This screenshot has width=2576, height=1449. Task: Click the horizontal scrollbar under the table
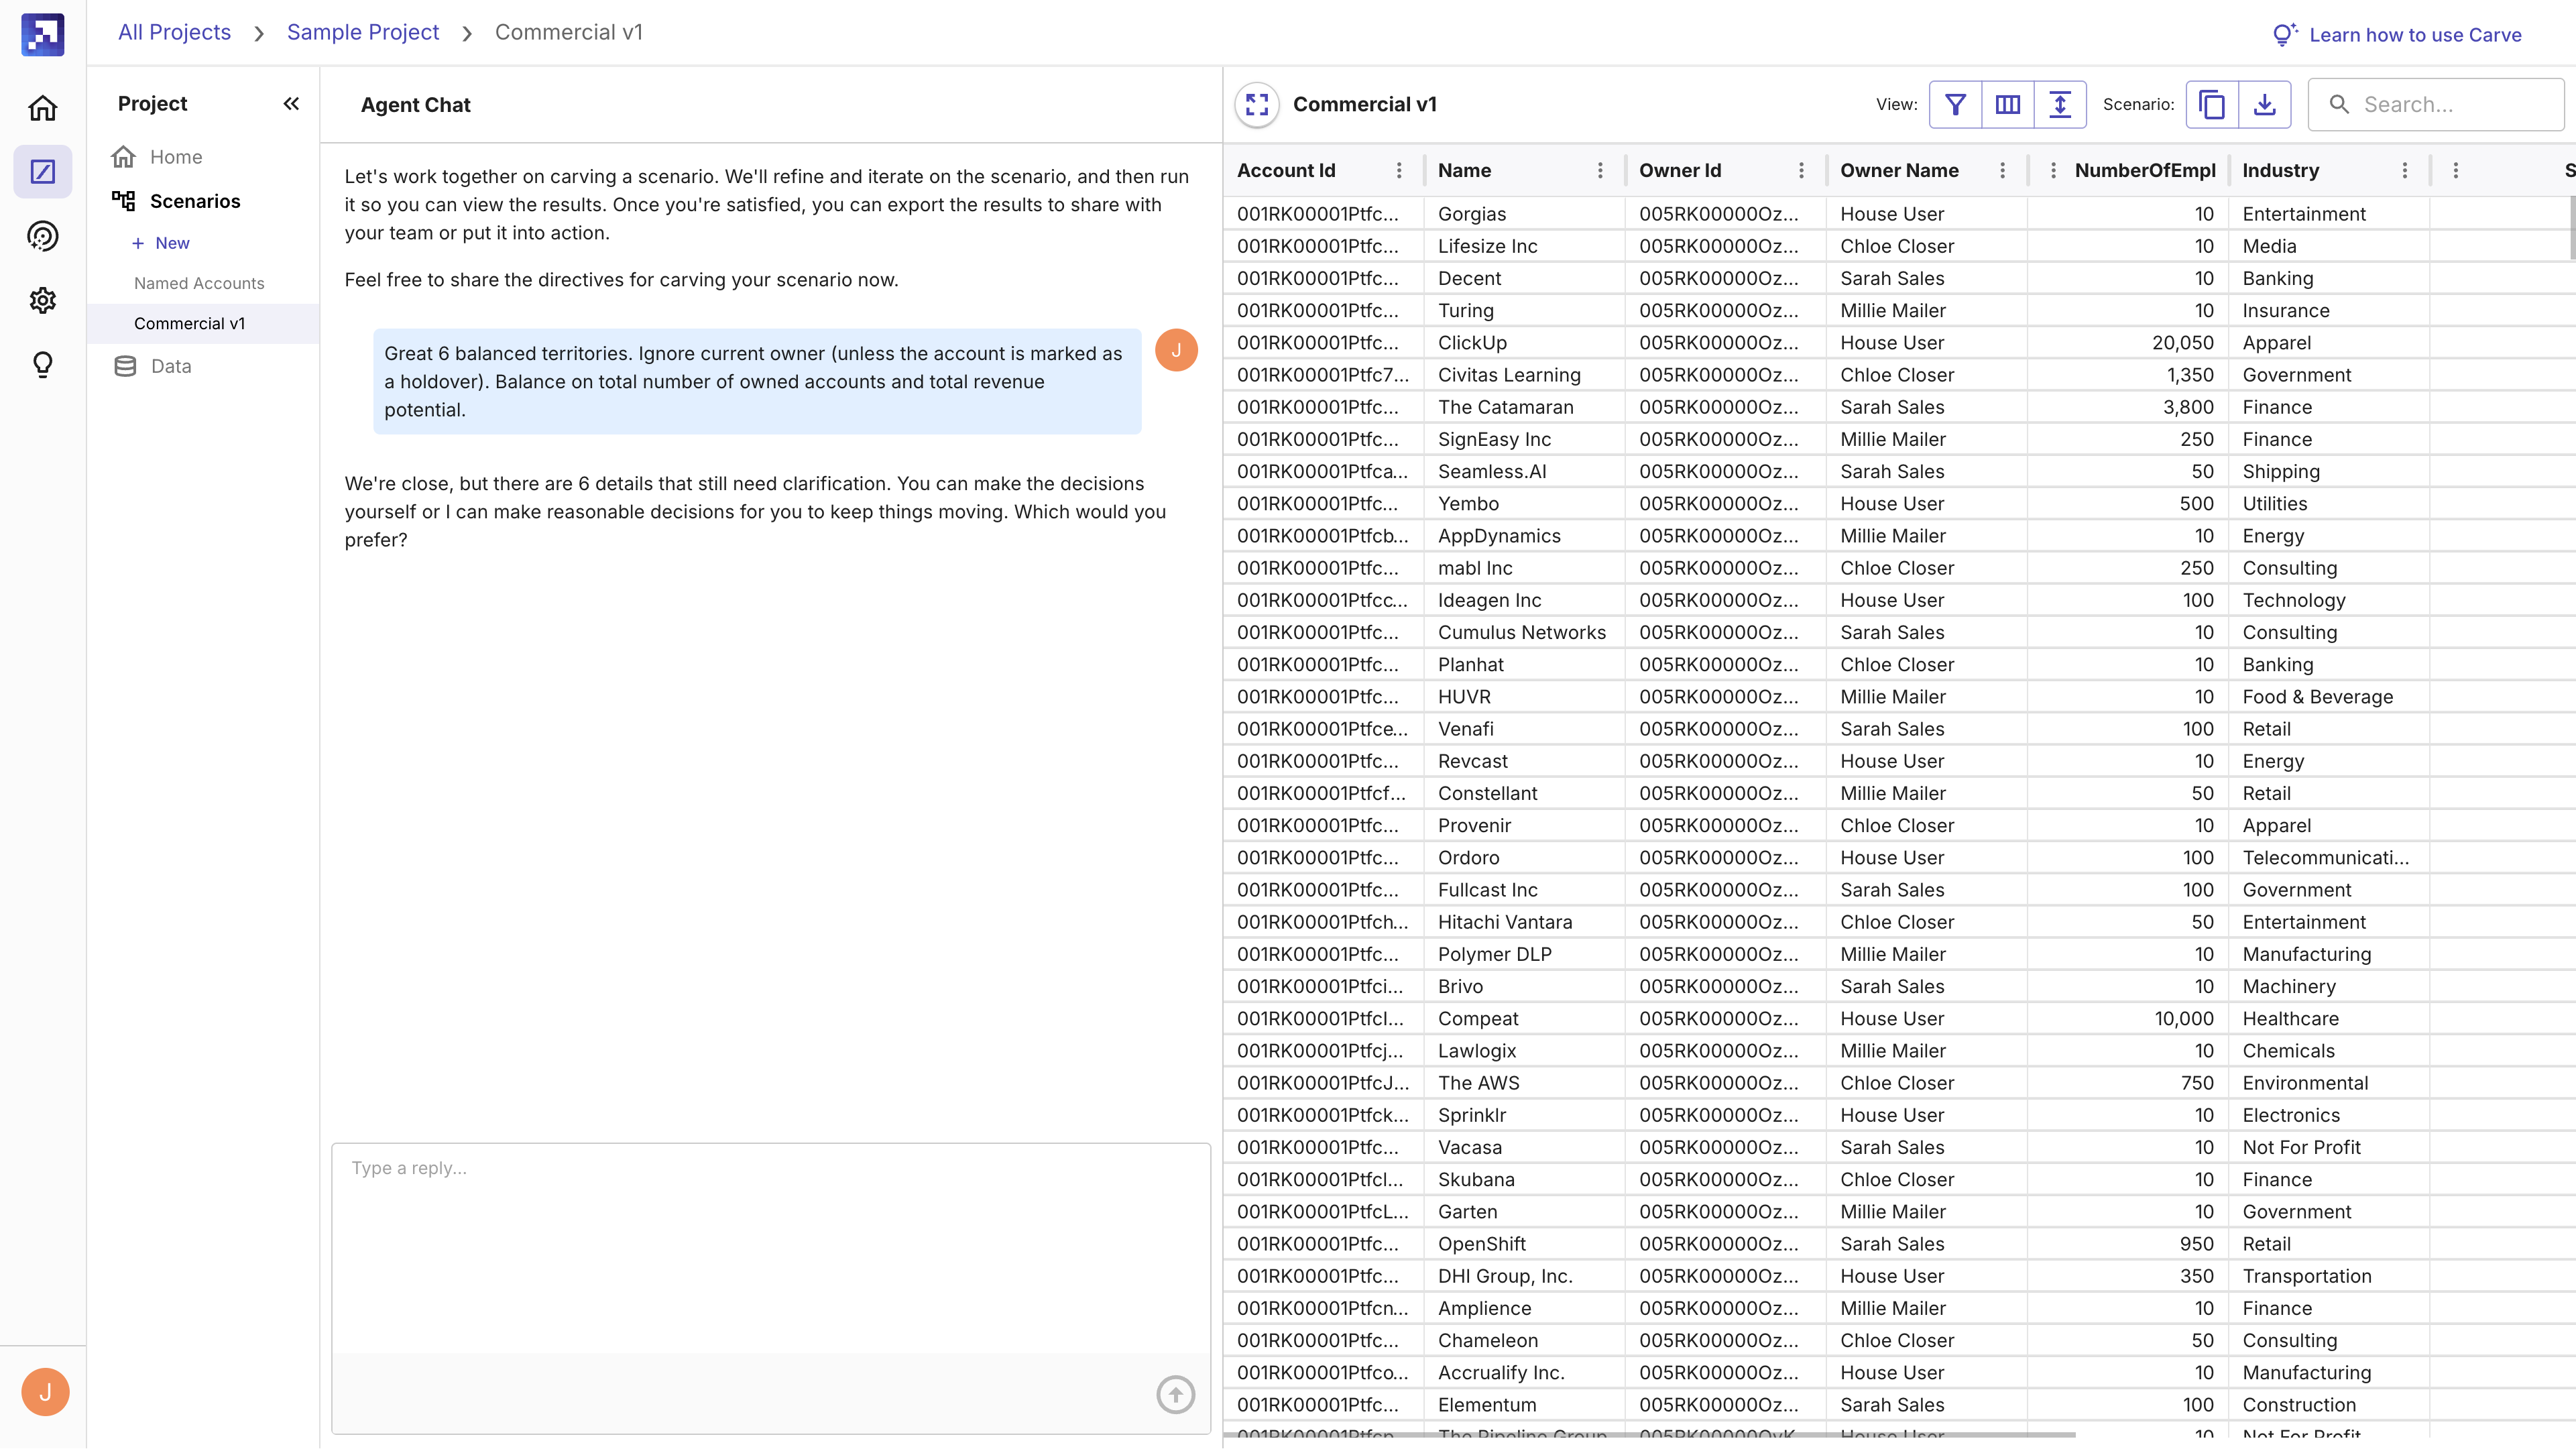tap(1650, 1435)
